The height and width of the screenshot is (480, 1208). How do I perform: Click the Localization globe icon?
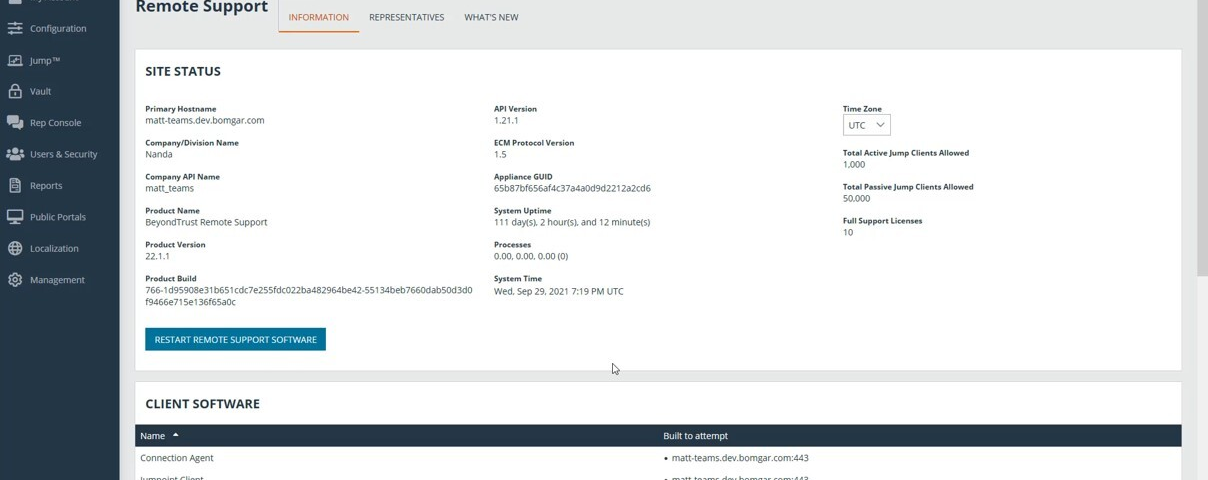point(15,248)
